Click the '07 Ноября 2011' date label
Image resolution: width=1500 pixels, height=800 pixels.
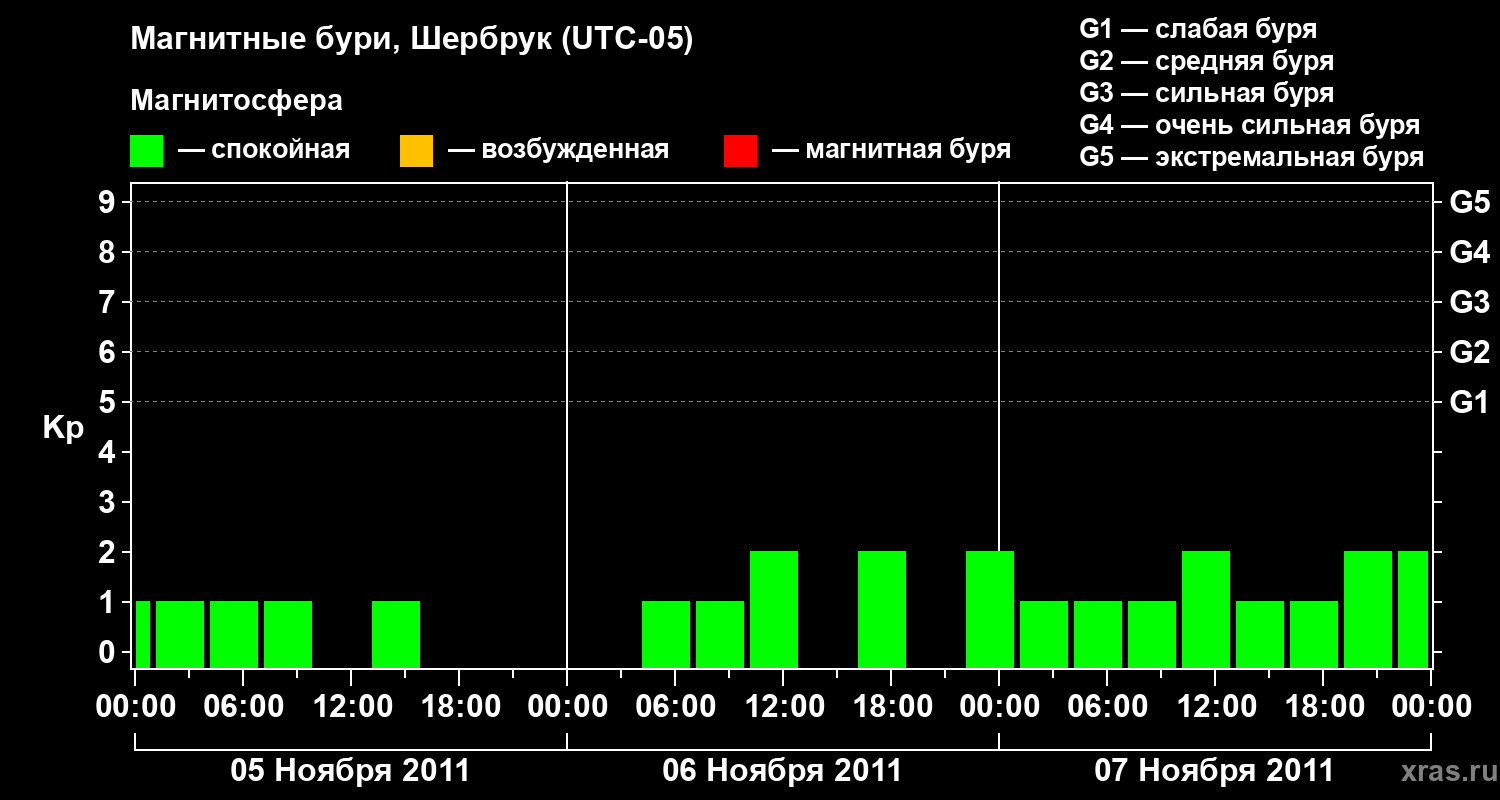(1214, 771)
